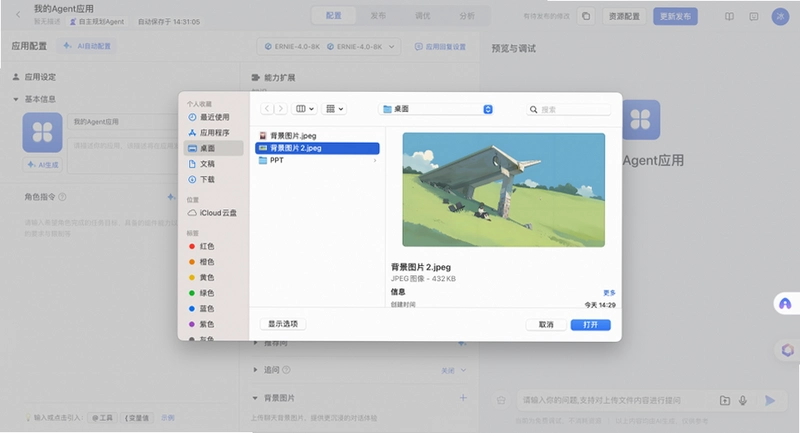Open 应用回复设置
The height and width of the screenshot is (433, 800).
pyautogui.click(x=440, y=46)
